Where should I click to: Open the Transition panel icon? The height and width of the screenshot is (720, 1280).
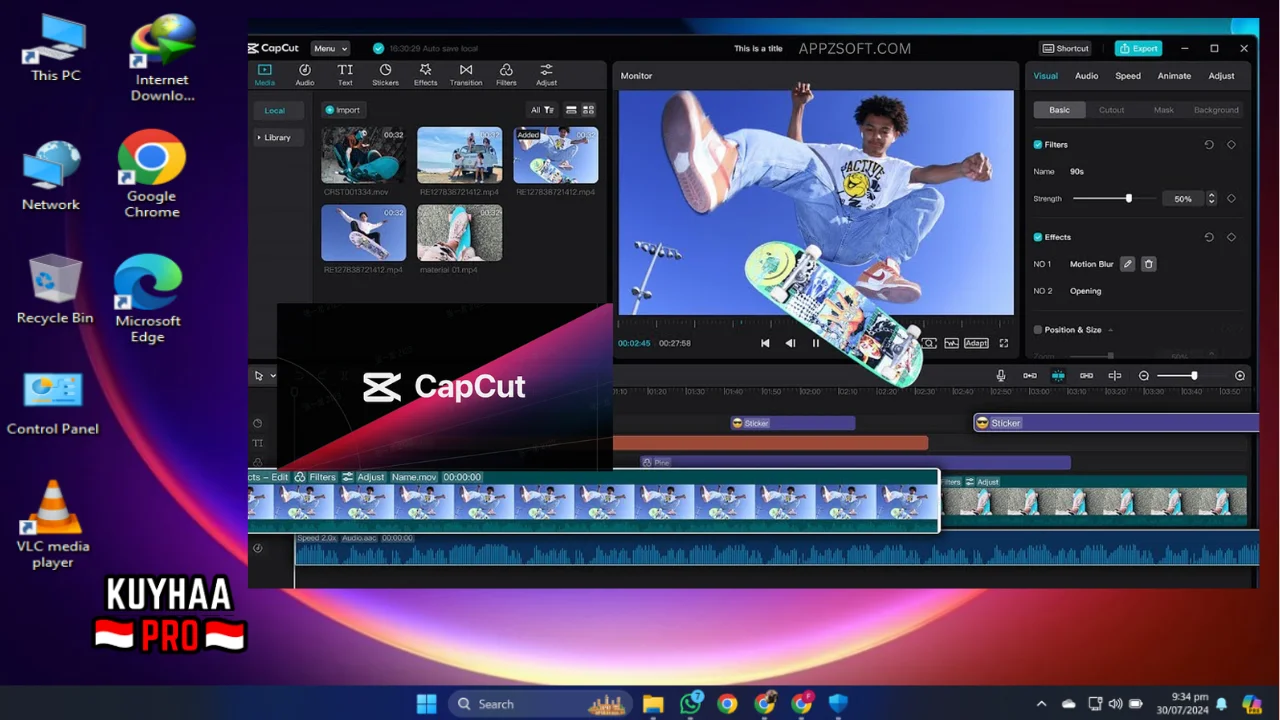tap(466, 70)
